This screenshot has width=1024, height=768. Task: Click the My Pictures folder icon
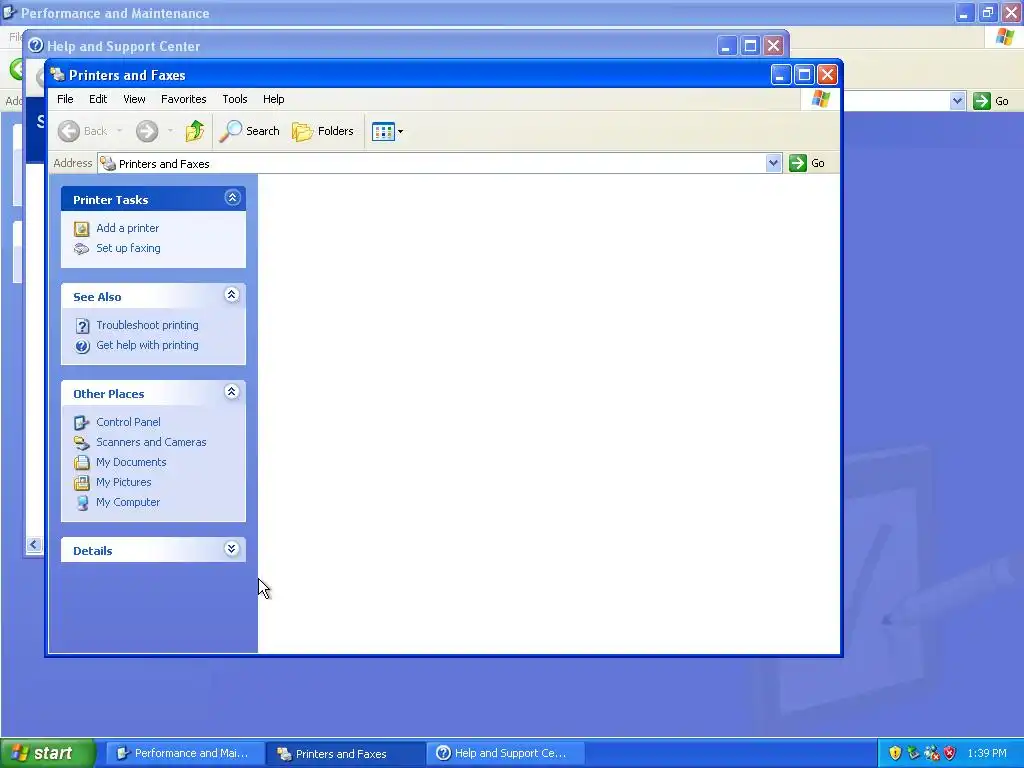click(82, 483)
